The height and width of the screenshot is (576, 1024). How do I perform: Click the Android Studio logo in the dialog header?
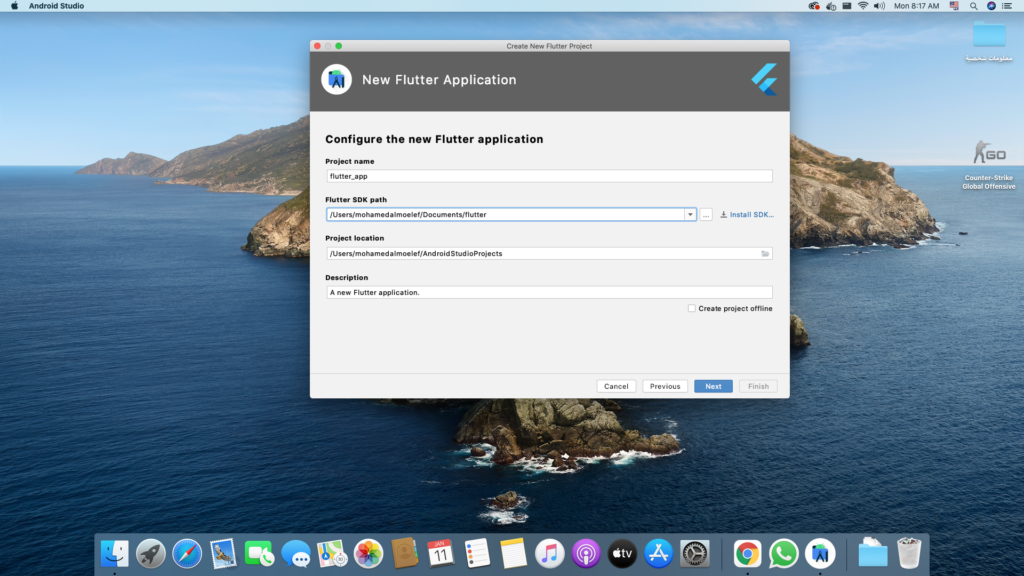(336, 80)
